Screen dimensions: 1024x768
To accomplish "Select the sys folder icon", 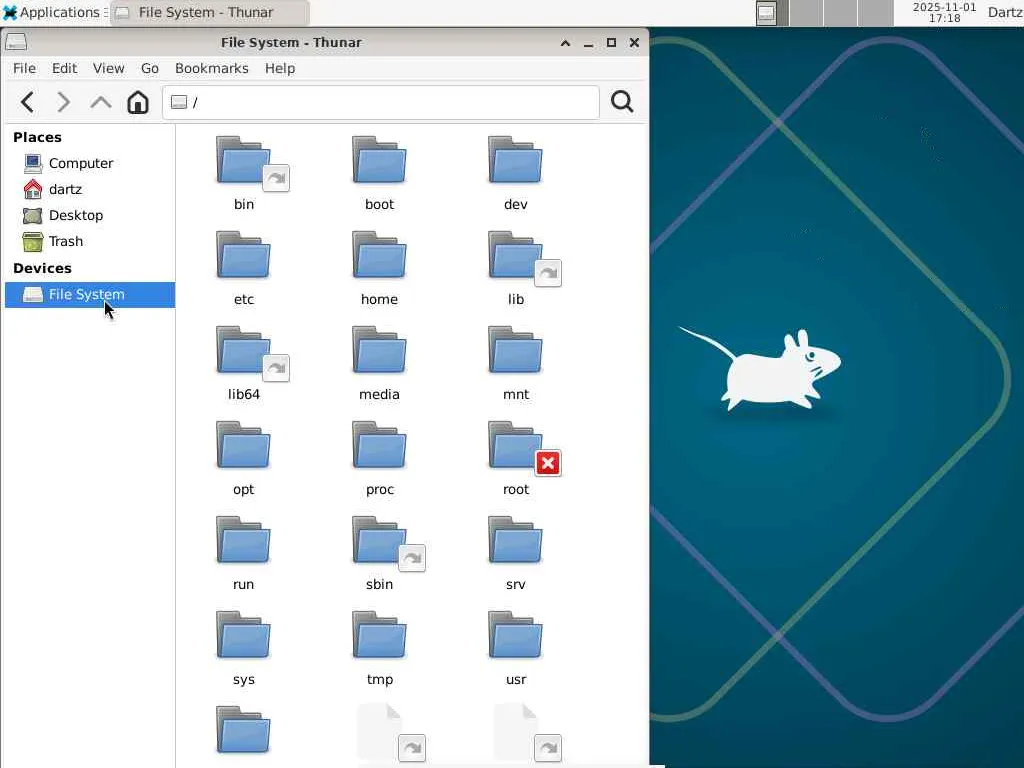I will [244, 635].
